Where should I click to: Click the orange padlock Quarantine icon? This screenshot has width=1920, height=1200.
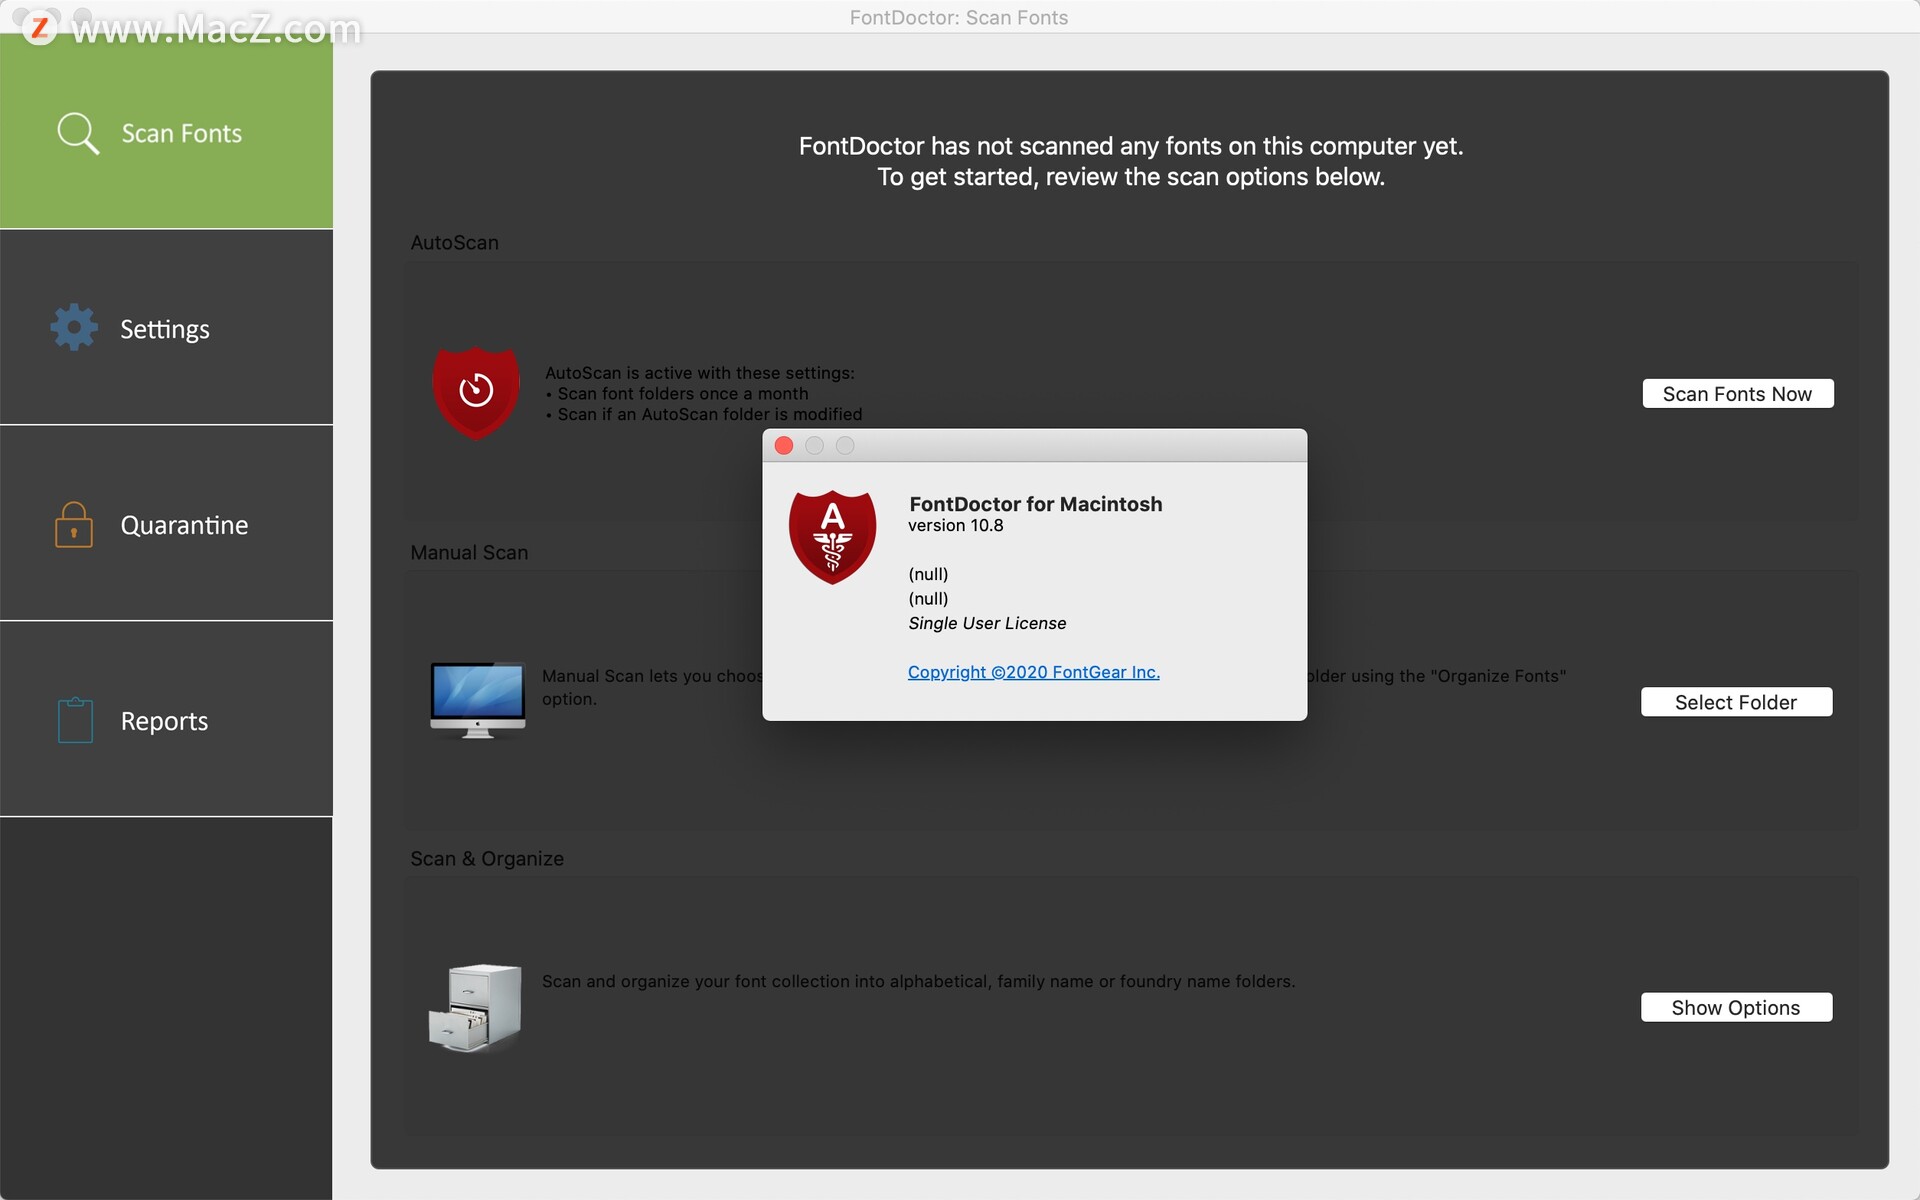click(74, 524)
